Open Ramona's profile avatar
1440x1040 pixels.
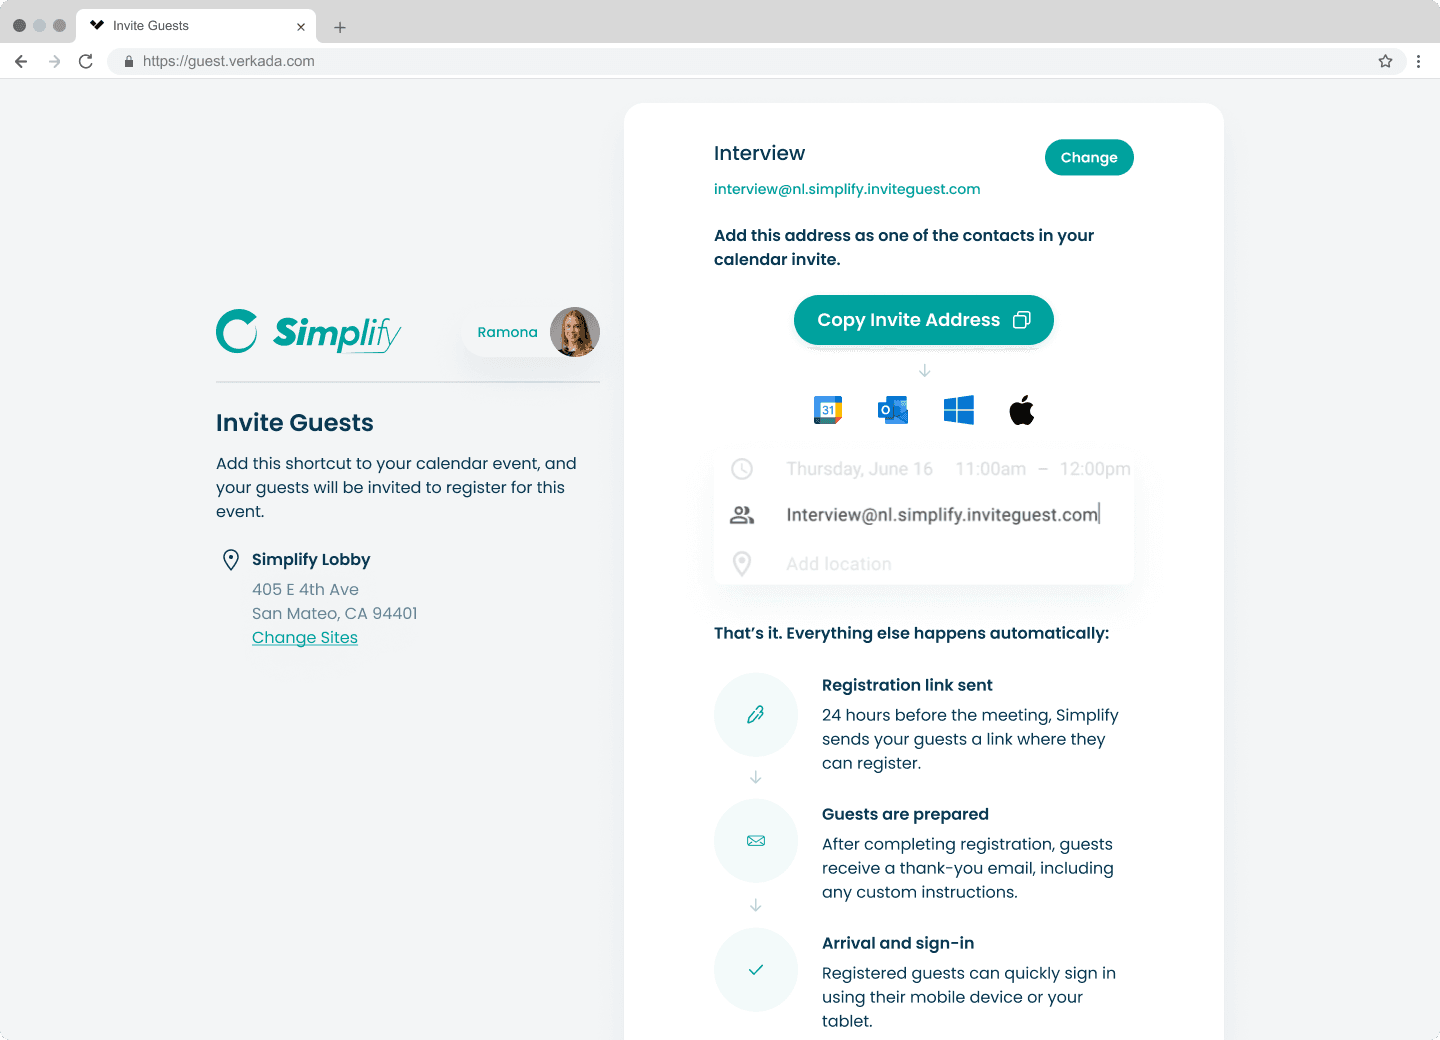point(574,332)
